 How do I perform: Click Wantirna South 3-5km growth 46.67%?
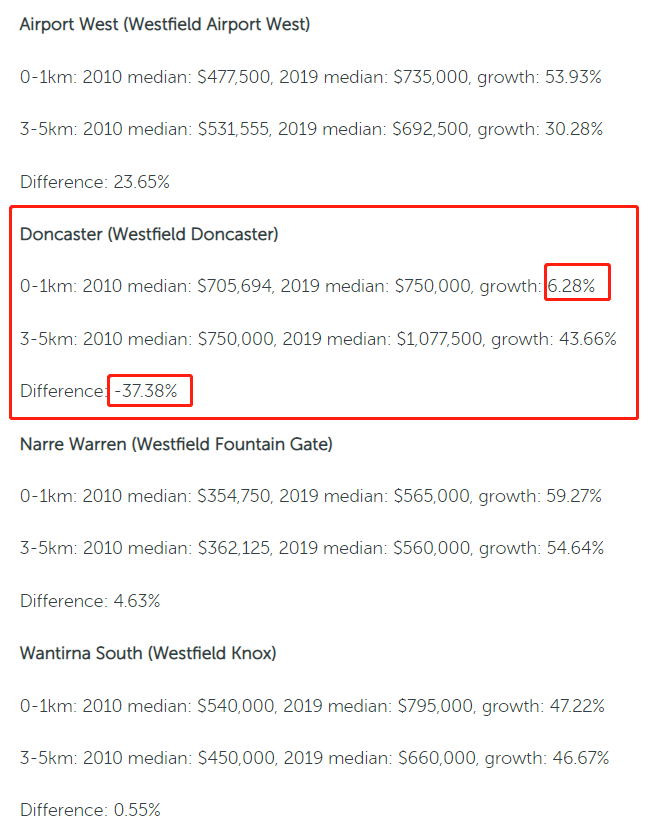coord(581,758)
